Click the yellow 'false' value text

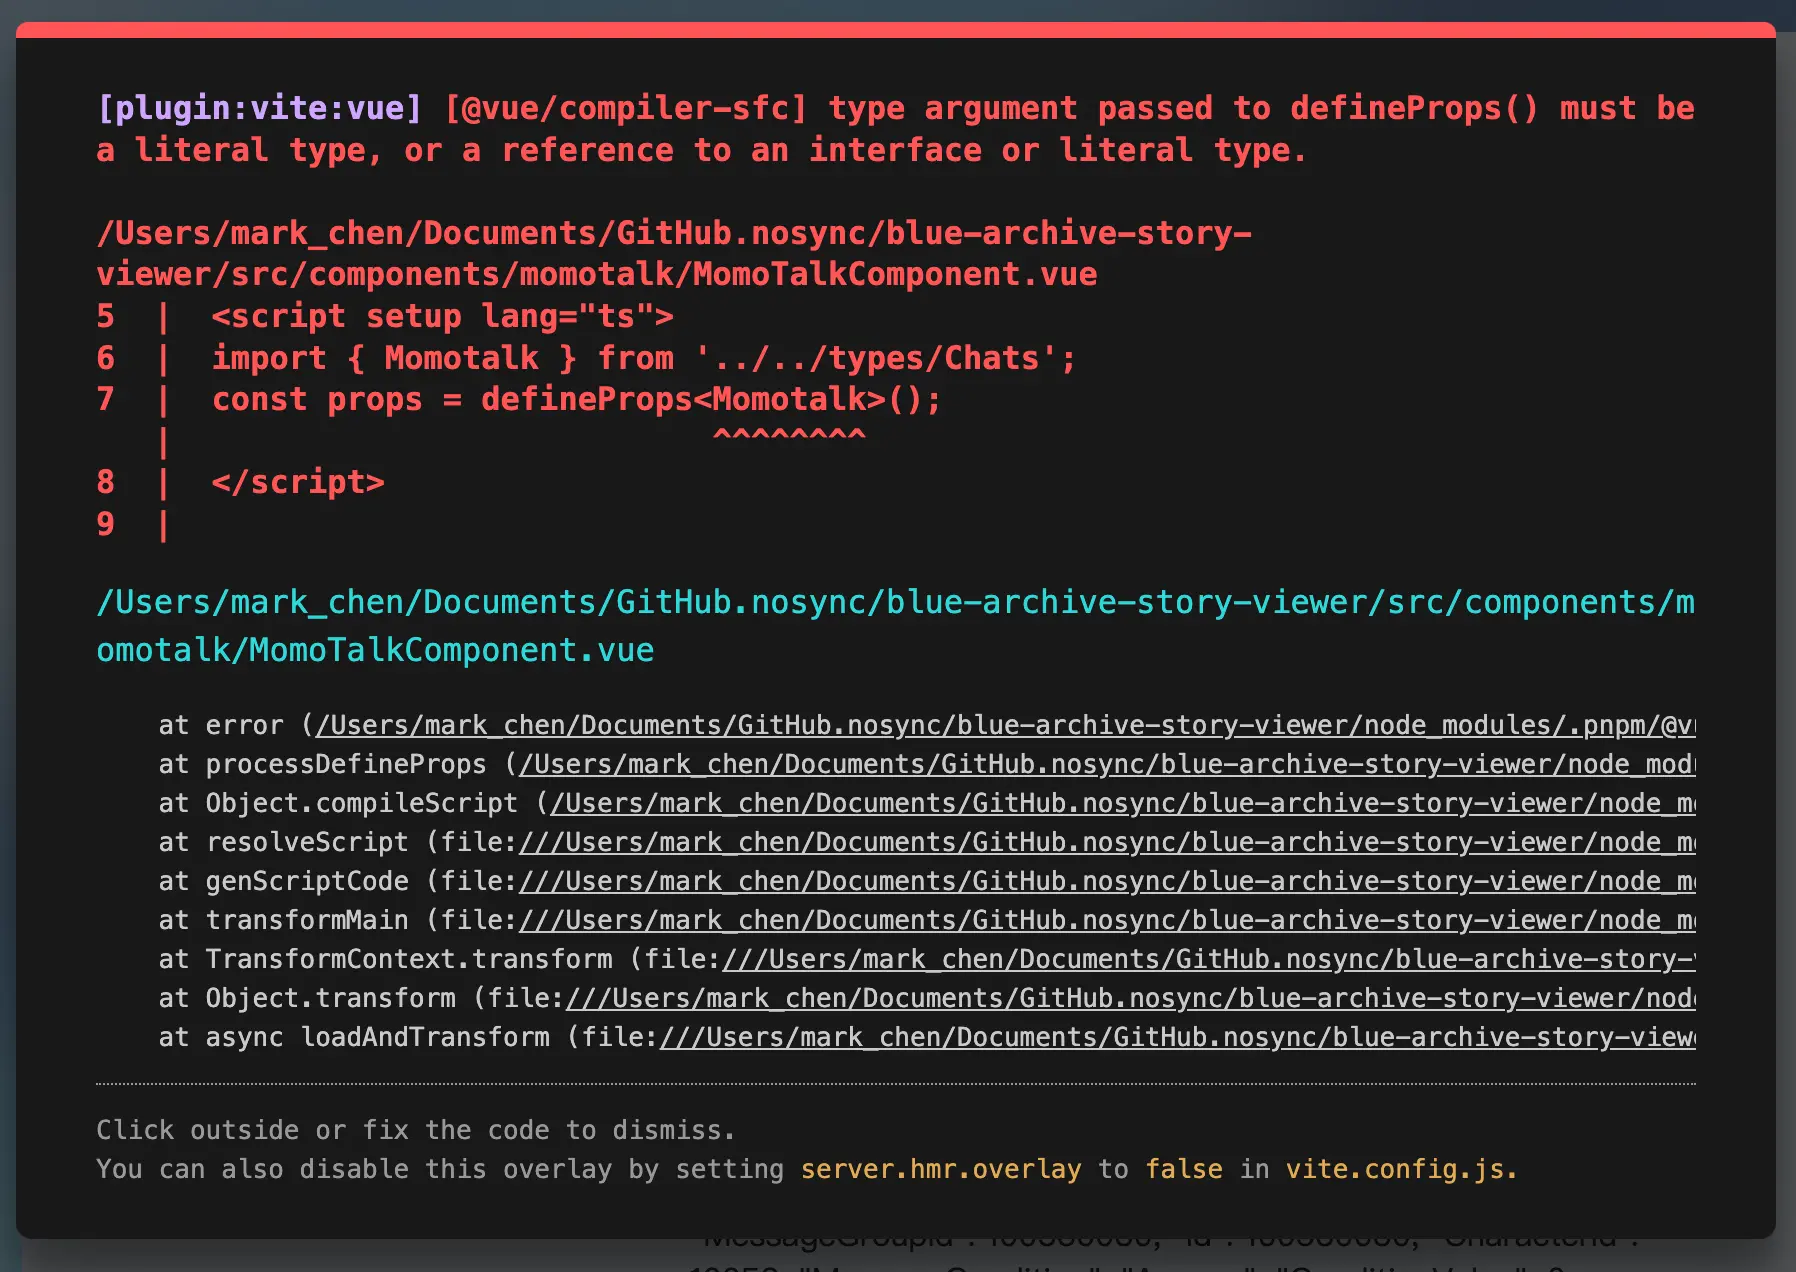click(1184, 1169)
